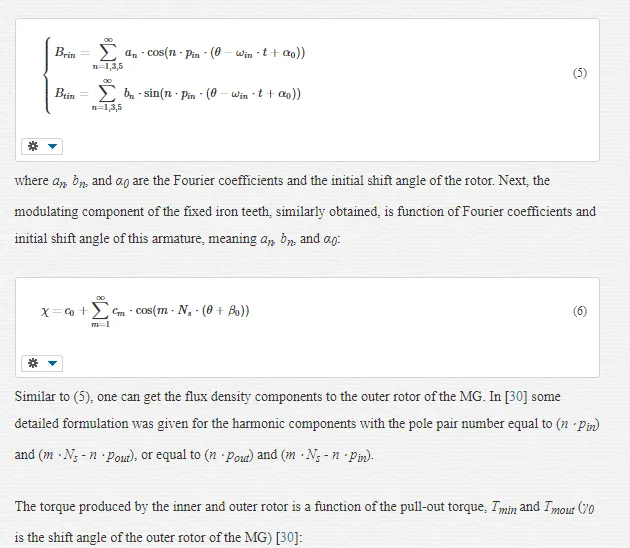Click gear icon under equation (5)
Viewport: 630px width, 548px height.
point(33,146)
